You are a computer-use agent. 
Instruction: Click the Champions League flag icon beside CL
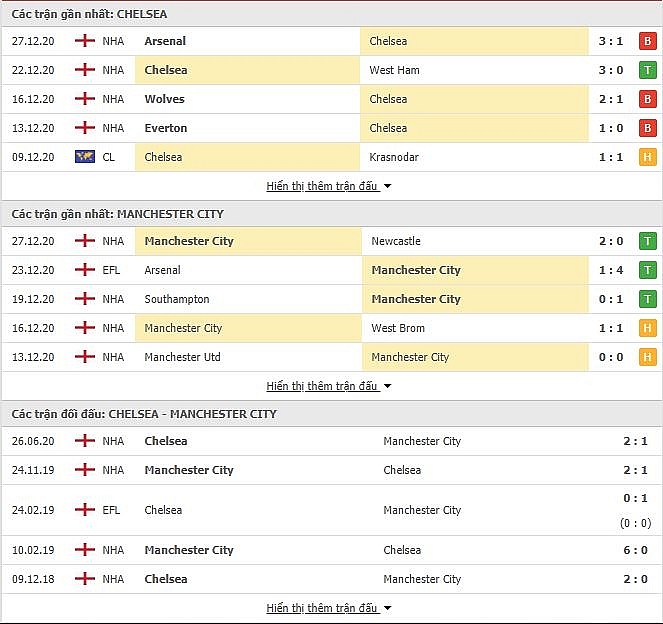(x=85, y=157)
